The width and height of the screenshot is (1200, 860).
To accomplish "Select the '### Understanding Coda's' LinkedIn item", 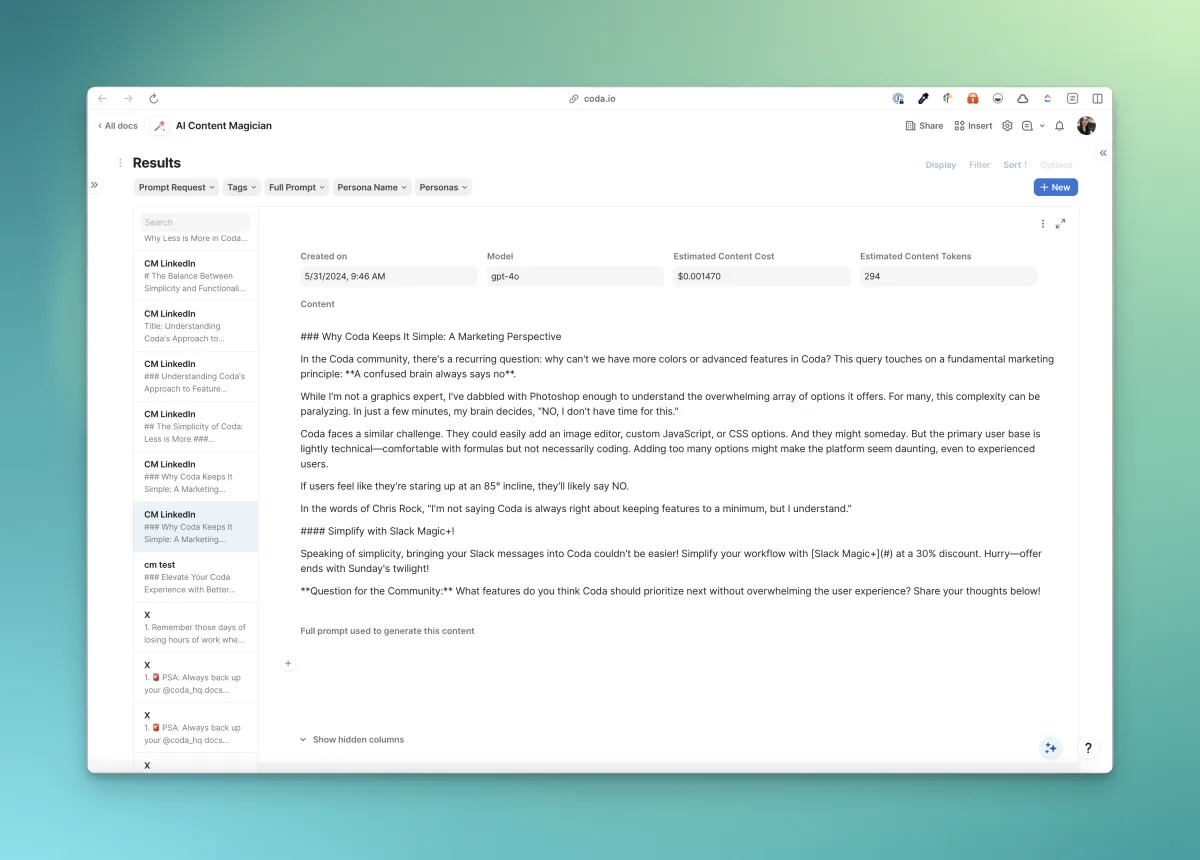I will click(x=196, y=376).
